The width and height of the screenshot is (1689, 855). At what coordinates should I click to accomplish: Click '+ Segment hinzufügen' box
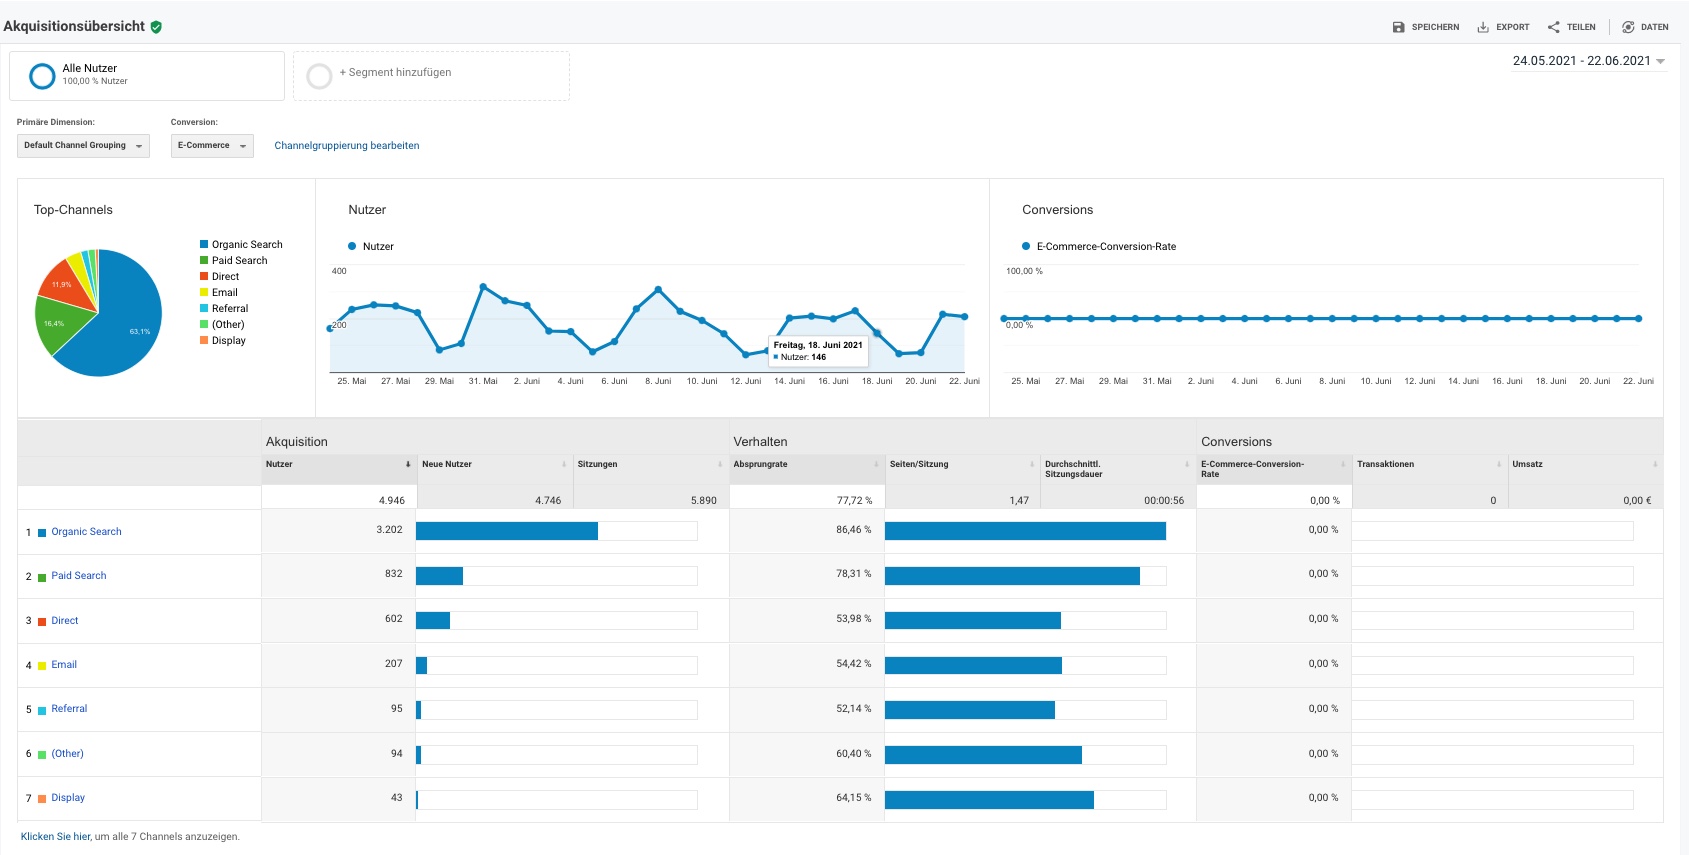(x=431, y=76)
